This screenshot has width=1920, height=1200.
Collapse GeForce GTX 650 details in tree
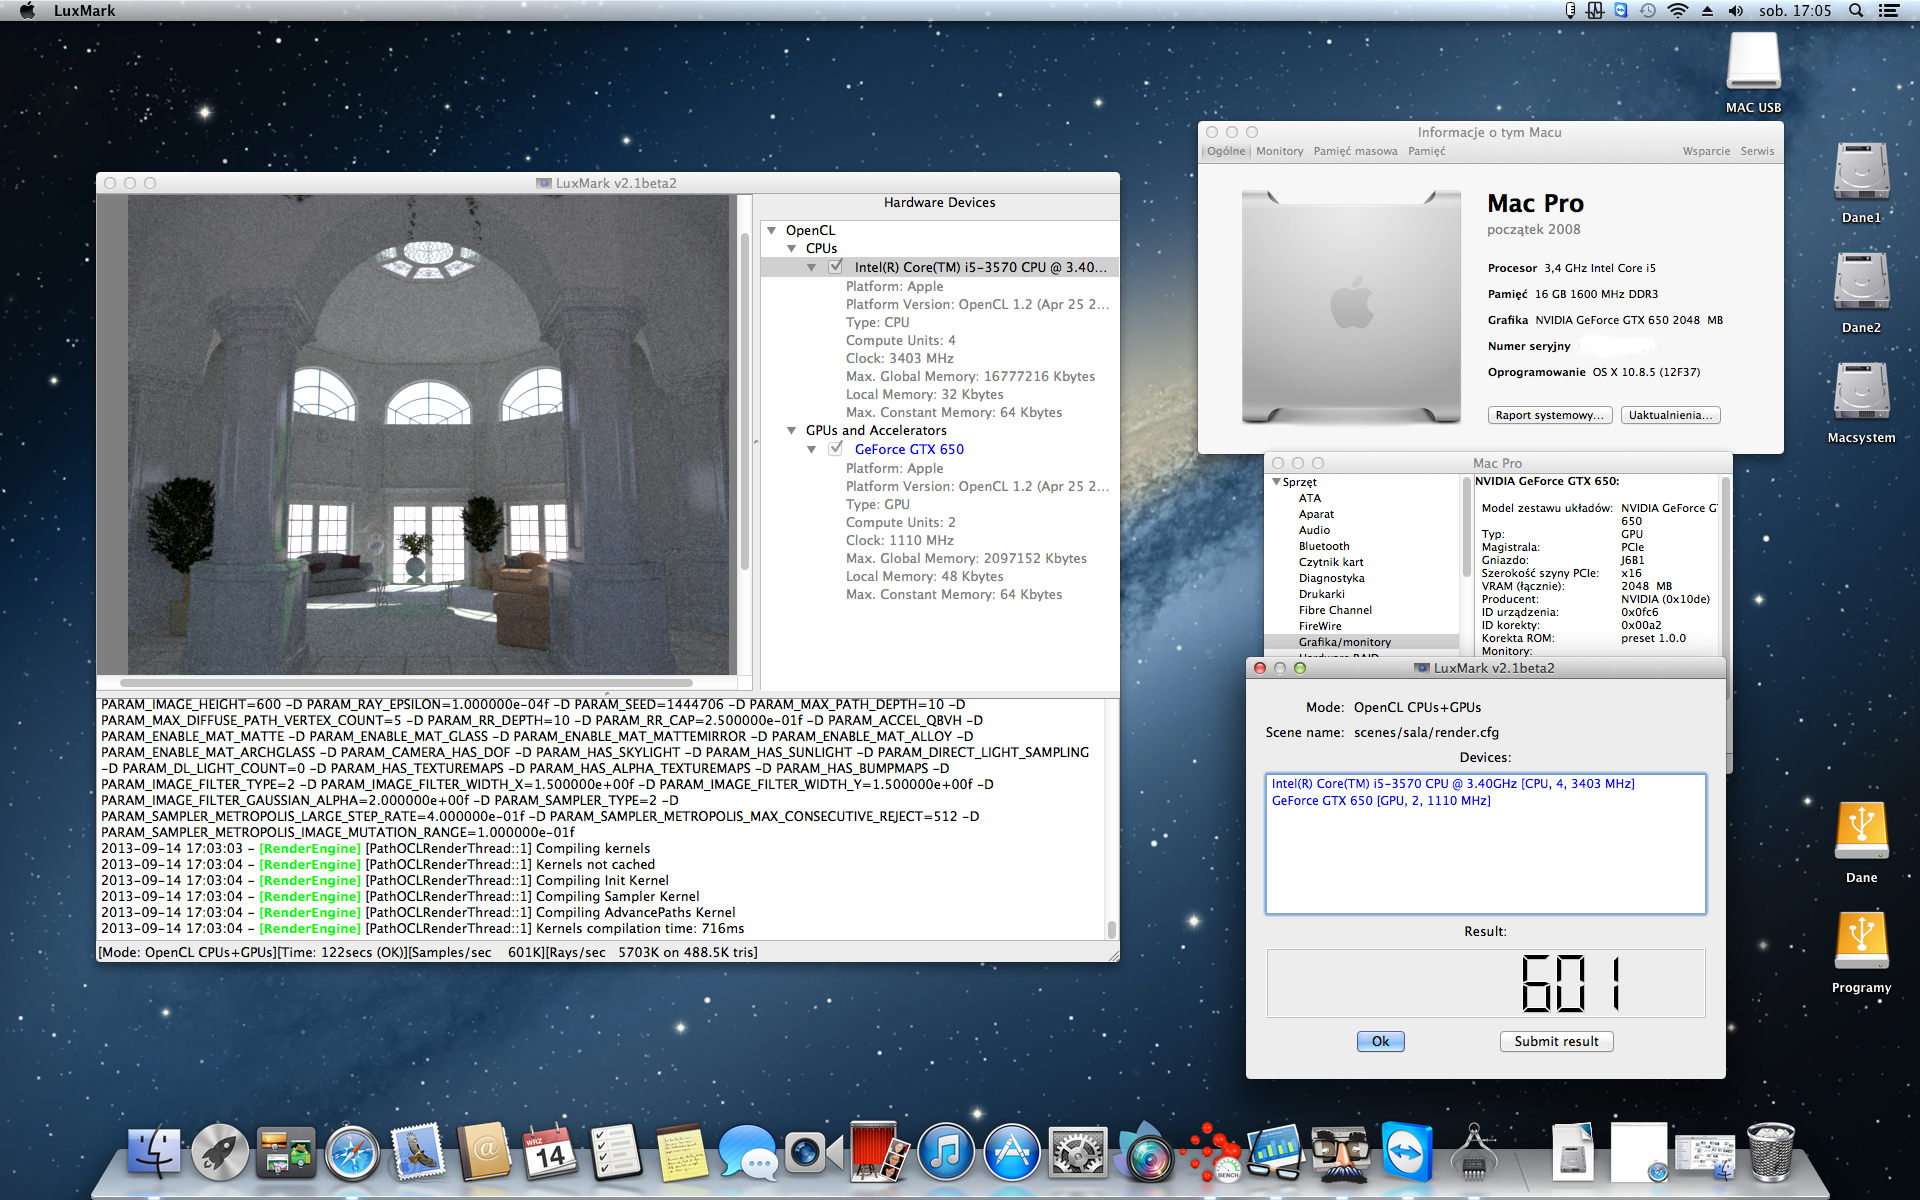click(812, 449)
